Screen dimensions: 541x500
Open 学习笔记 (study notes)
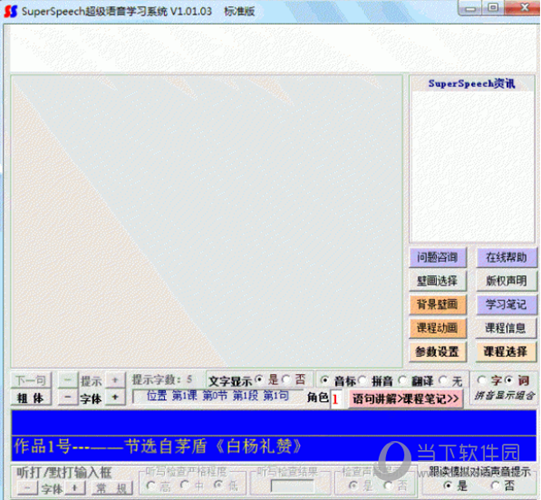[x=506, y=304]
